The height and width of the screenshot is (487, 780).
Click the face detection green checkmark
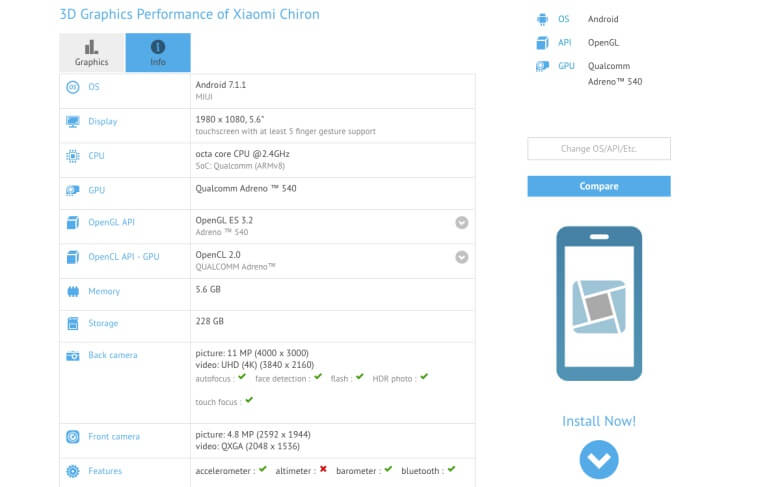click(x=318, y=377)
